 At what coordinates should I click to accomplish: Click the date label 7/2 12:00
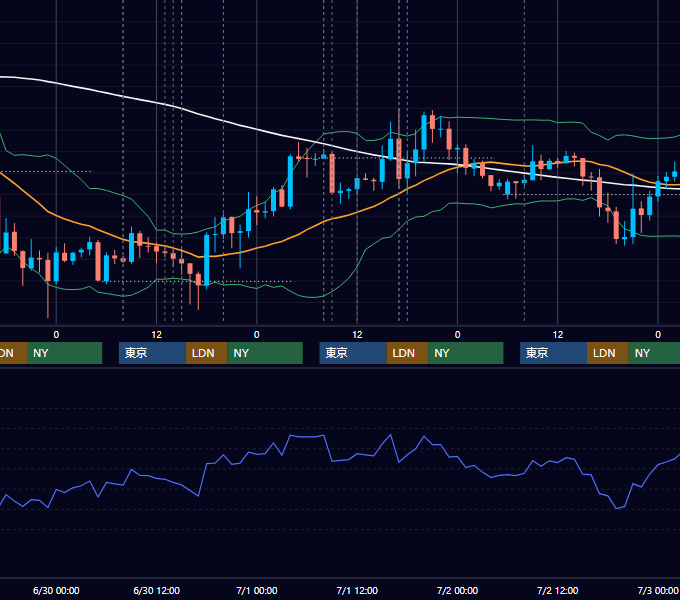pyautogui.click(x=557, y=590)
